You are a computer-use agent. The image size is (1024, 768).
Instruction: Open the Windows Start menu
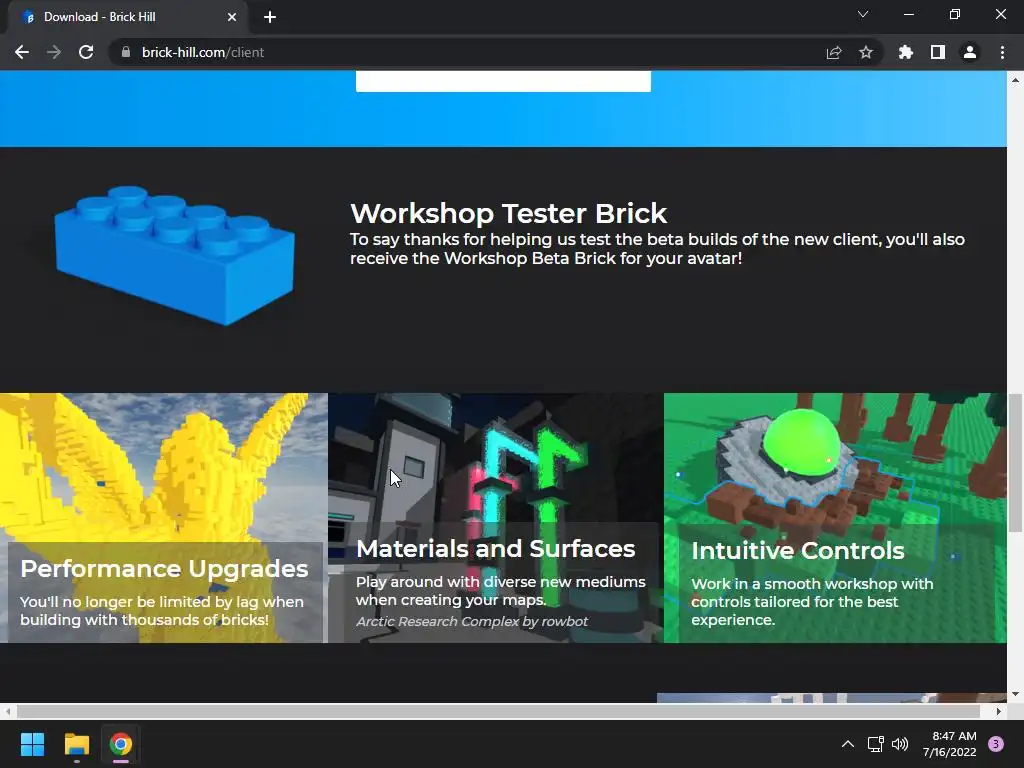coord(32,744)
